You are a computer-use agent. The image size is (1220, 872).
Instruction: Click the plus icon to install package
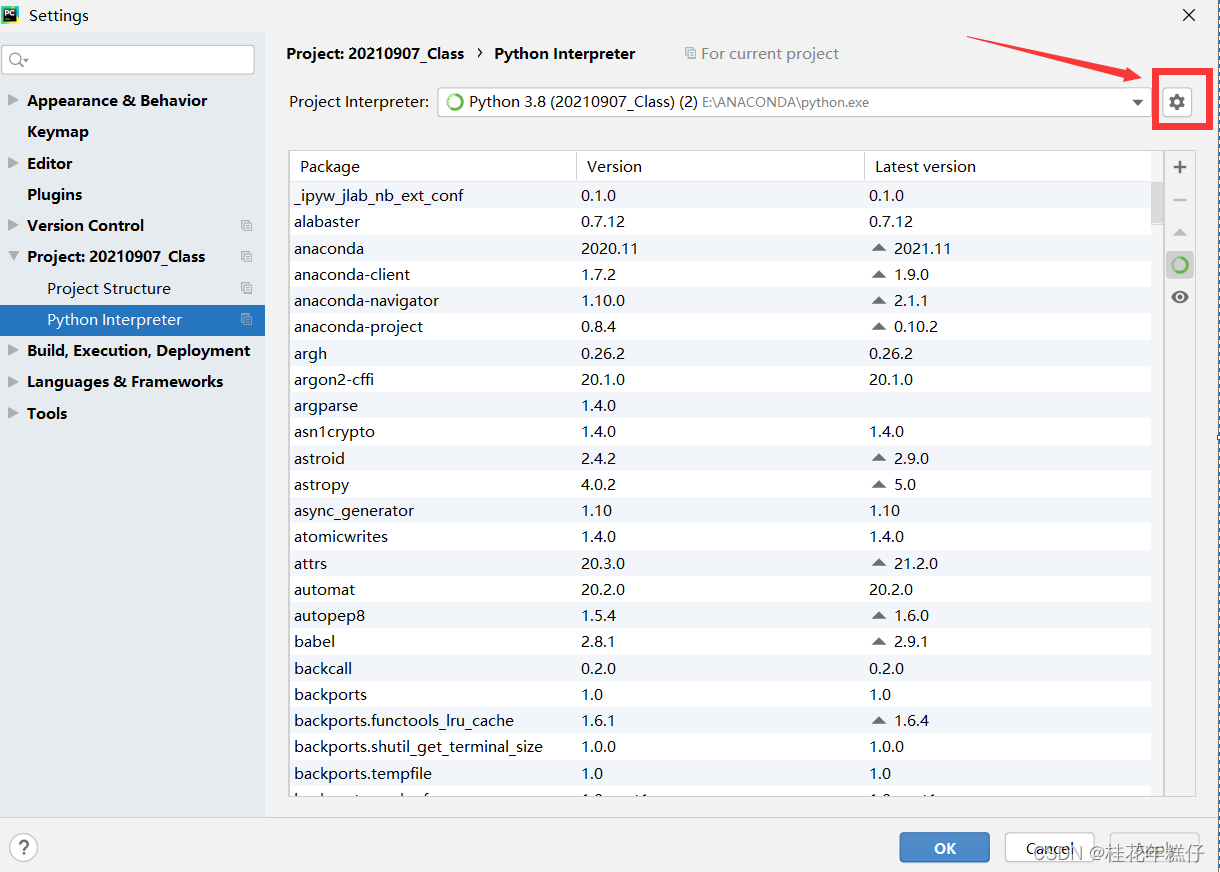(x=1180, y=167)
